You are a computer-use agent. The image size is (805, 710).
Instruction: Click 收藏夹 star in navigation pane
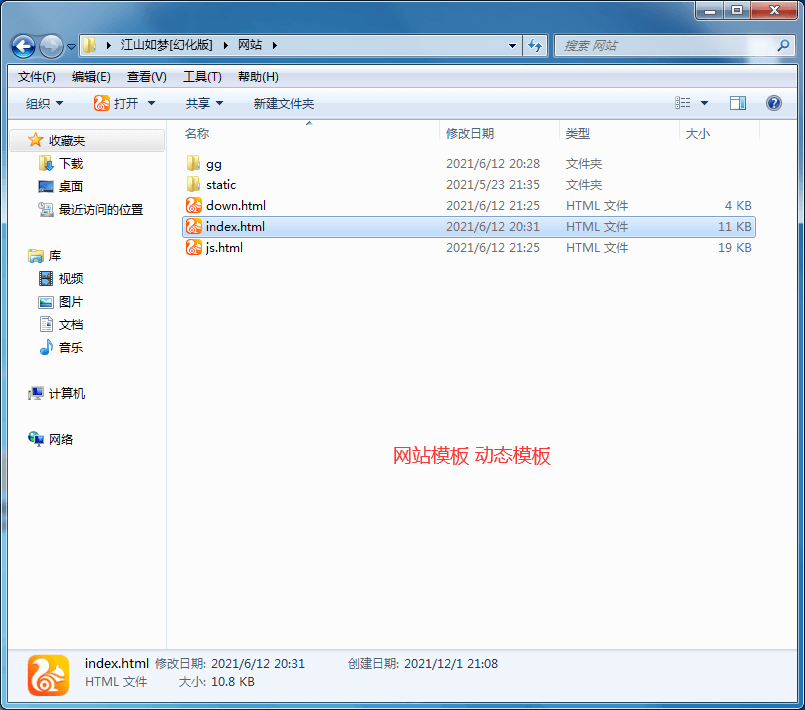35,140
